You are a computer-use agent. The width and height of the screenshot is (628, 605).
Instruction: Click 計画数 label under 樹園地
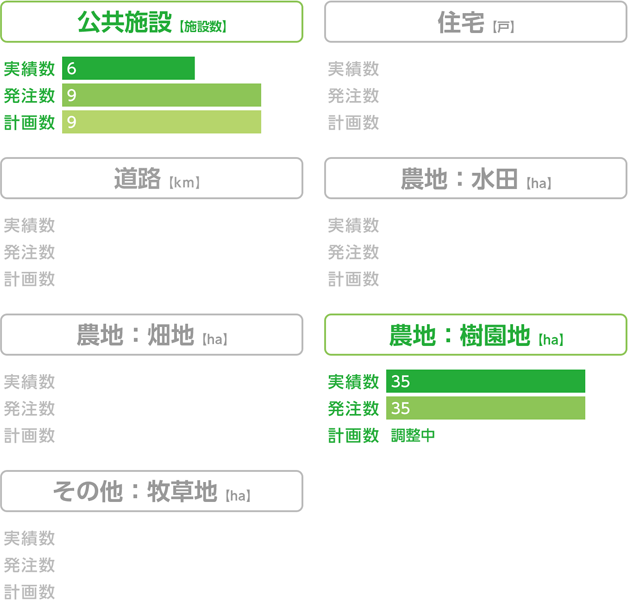click(x=354, y=435)
